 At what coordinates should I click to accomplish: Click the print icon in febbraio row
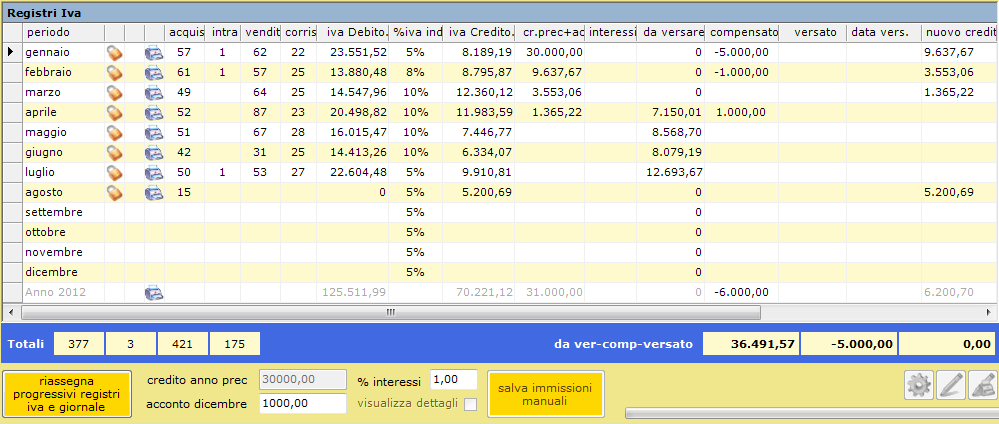(x=153, y=72)
